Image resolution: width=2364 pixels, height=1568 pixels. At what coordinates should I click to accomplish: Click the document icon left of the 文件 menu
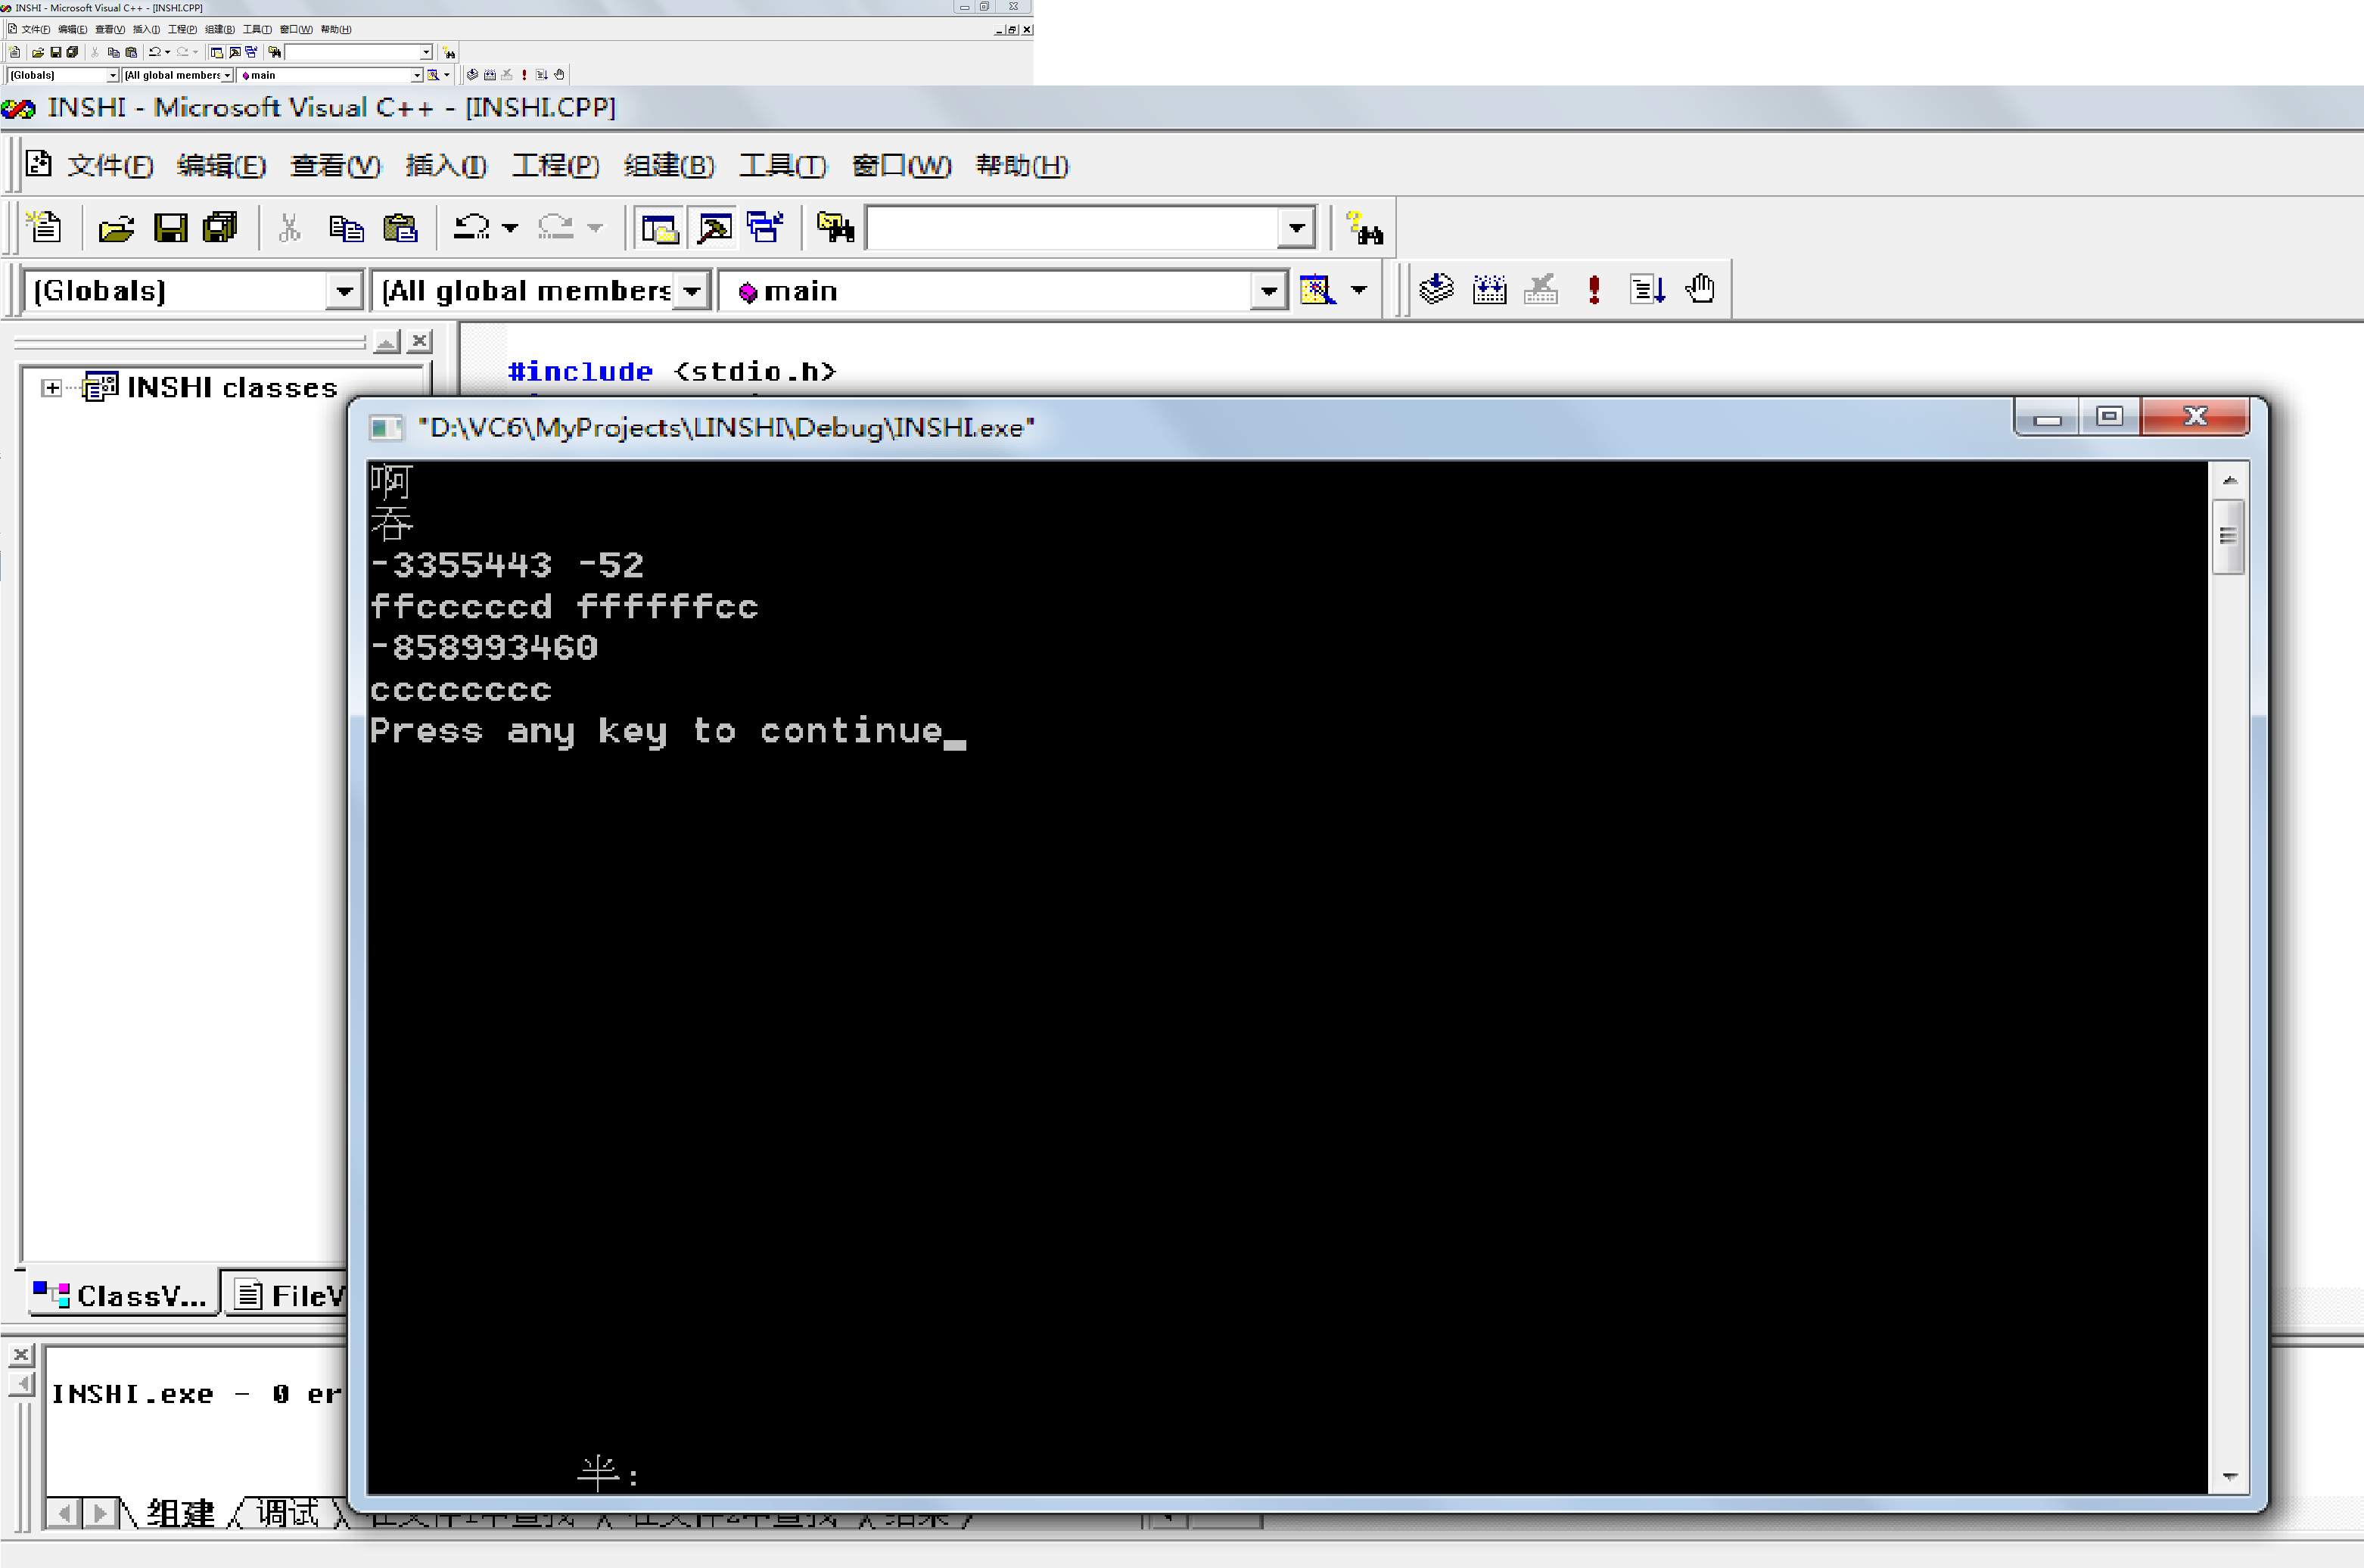(x=39, y=164)
